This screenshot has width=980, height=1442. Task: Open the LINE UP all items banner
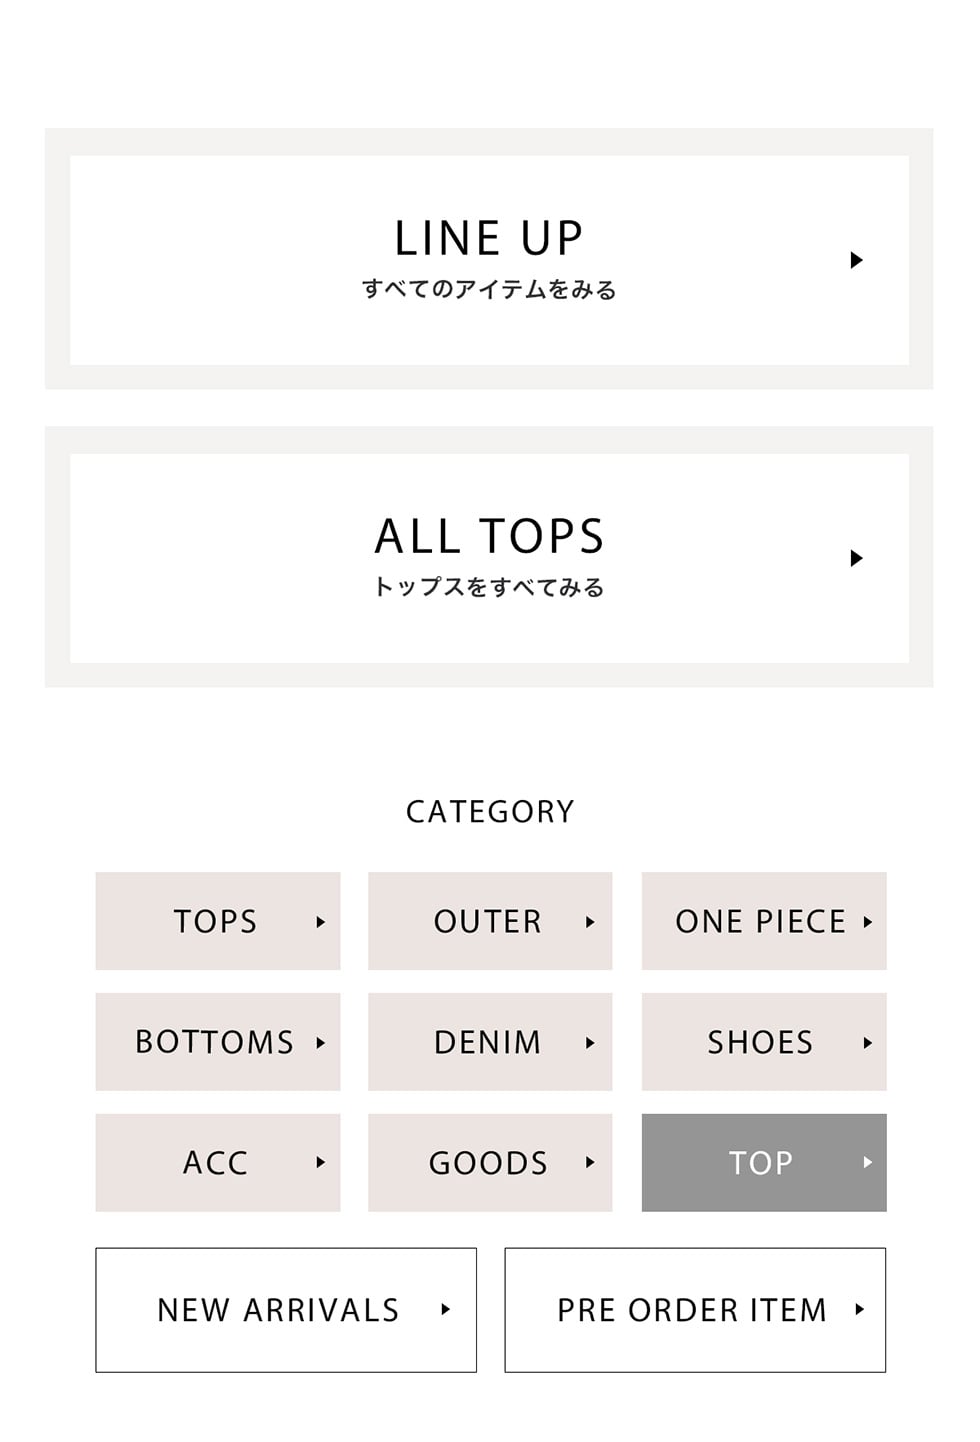click(x=489, y=258)
